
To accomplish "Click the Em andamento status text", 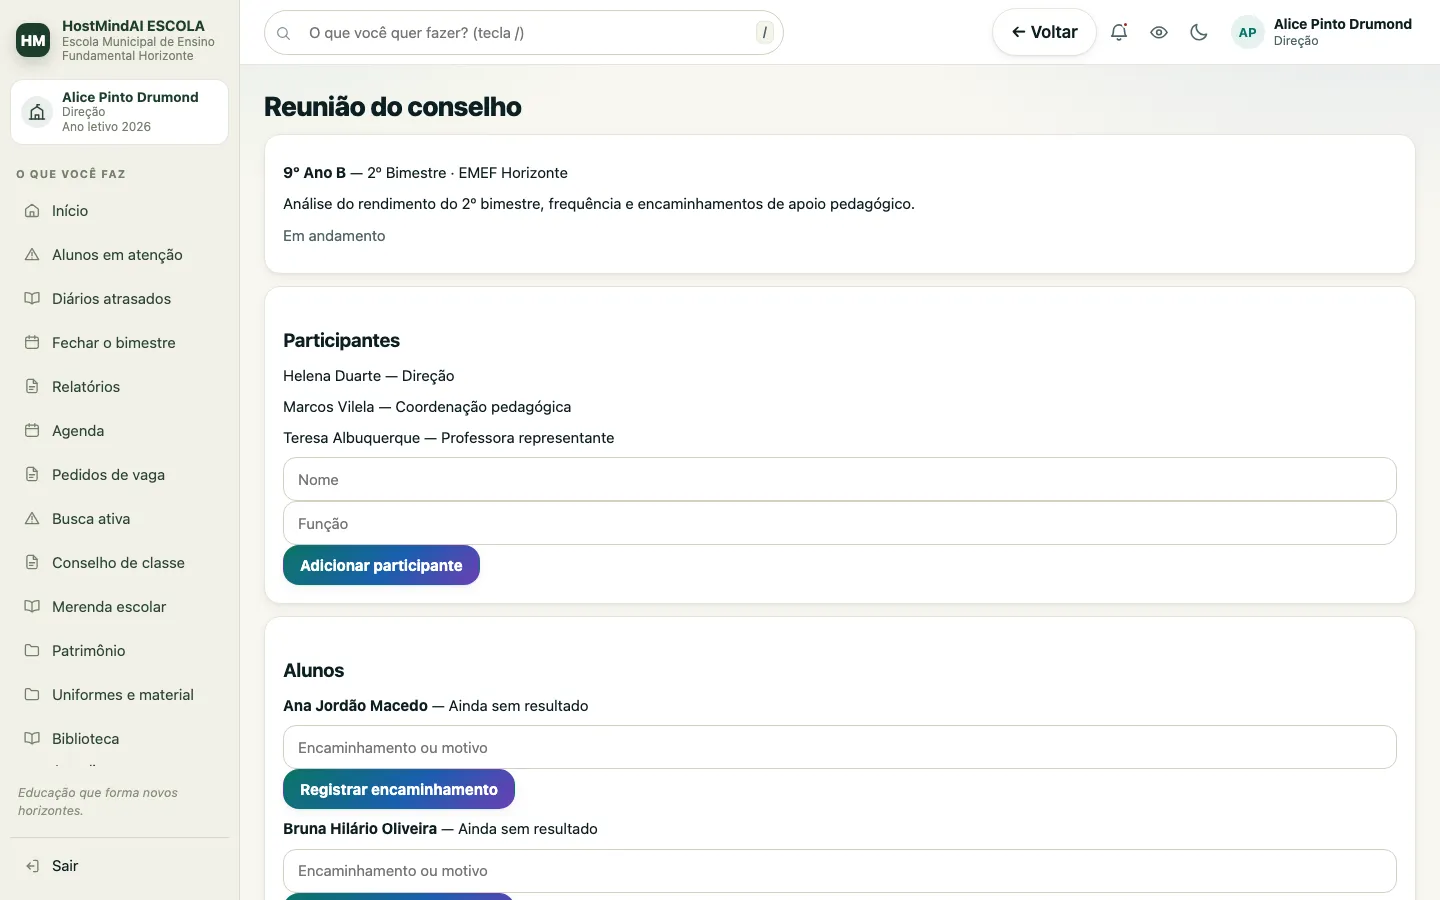I will [334, 236].
